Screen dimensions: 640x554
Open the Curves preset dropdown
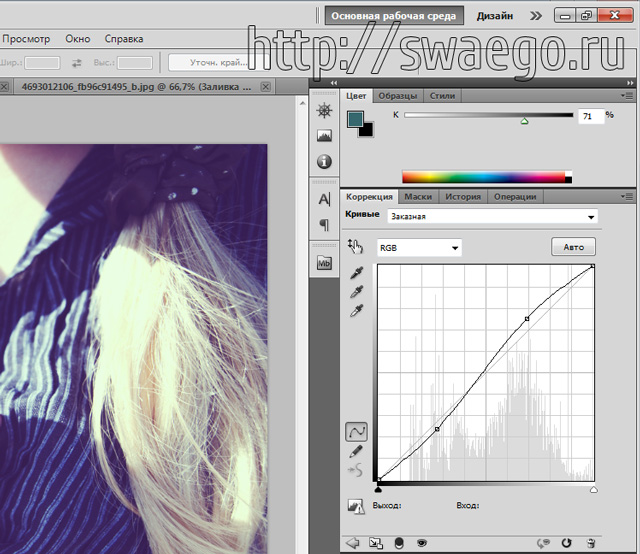(492, 216)
